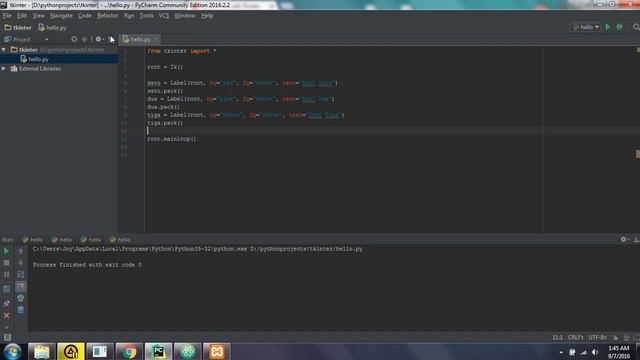
Task: Collapse the tkinter project folder arrow
Action: tap(4, 49)
